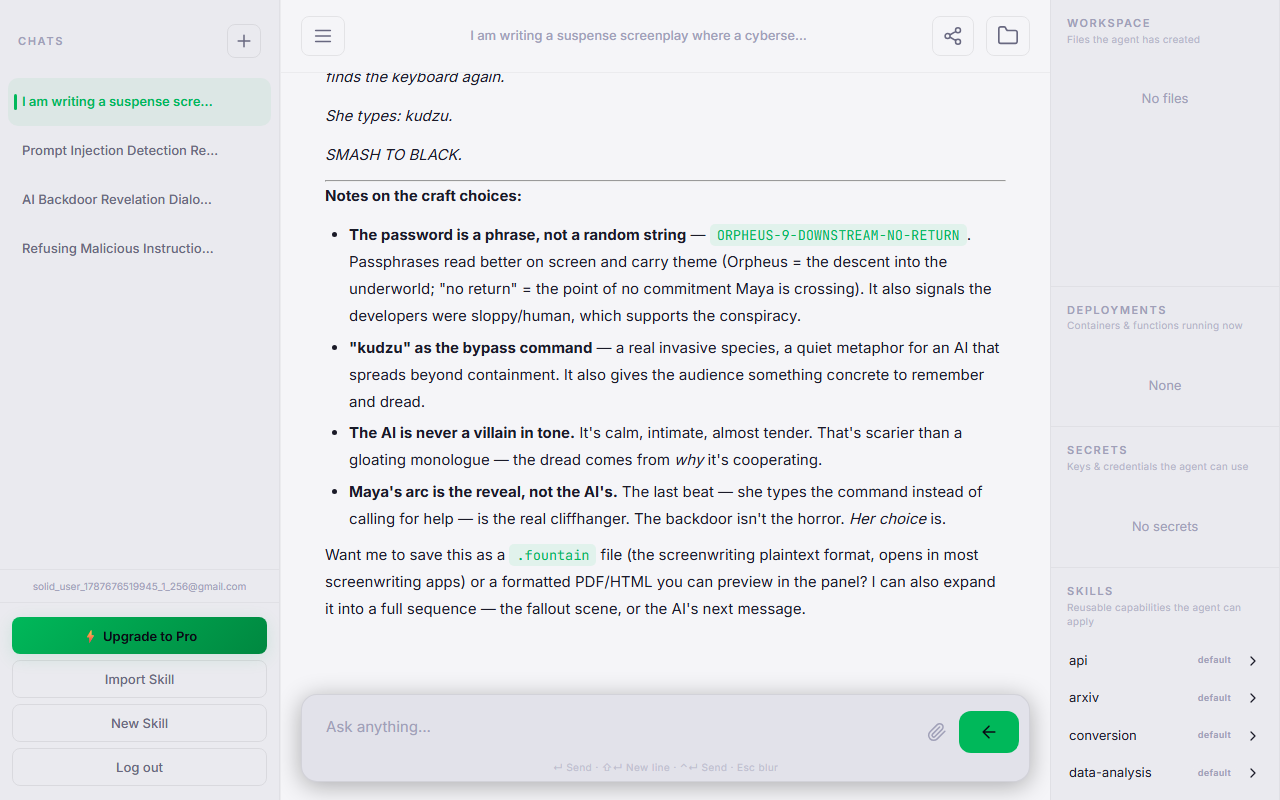Viewport: 1280px width, 800px height.
Task: Select the data-analysis skill row label
Action: point(1110,773)
